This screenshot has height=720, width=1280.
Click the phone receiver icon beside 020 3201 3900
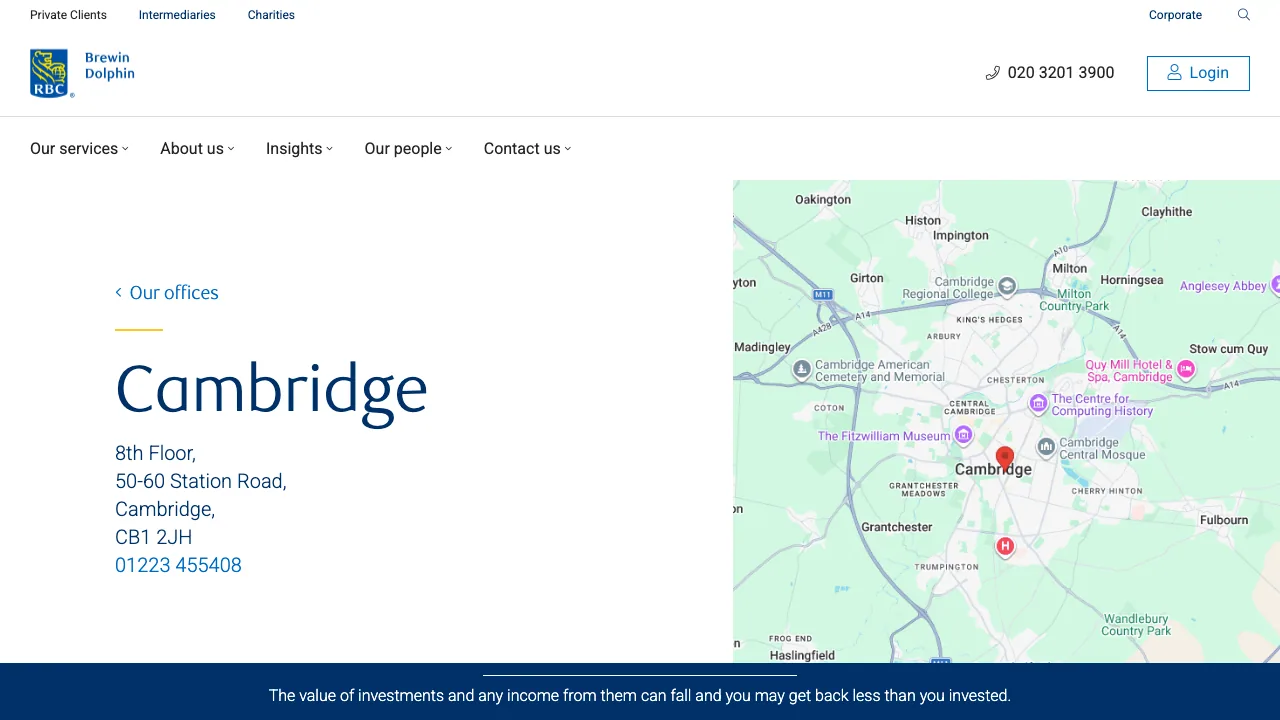click(x=992, y=72)
